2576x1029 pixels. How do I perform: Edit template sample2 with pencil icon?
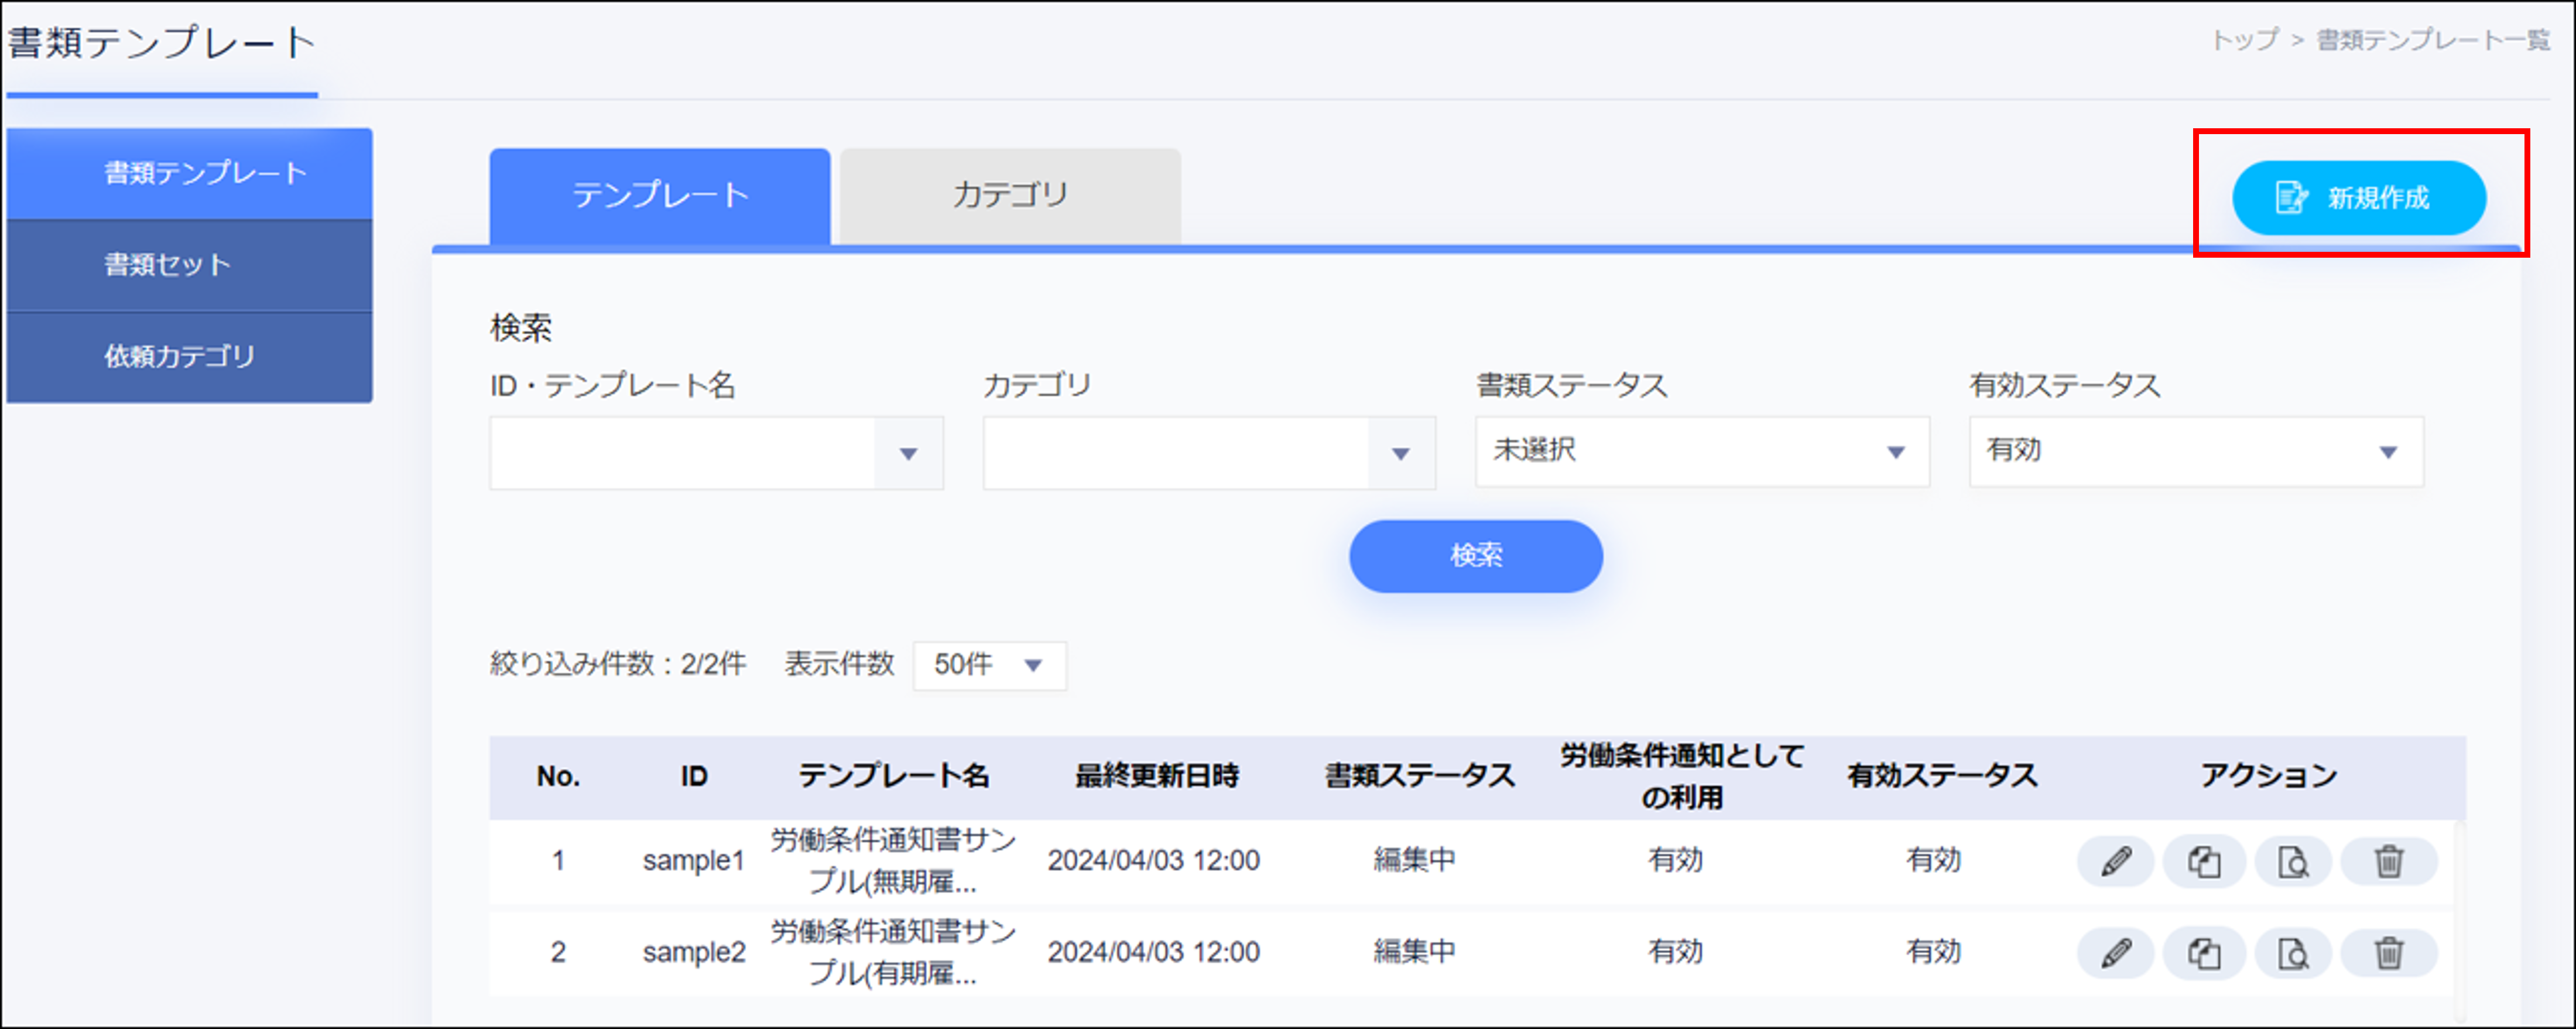tap(2115, 953)
